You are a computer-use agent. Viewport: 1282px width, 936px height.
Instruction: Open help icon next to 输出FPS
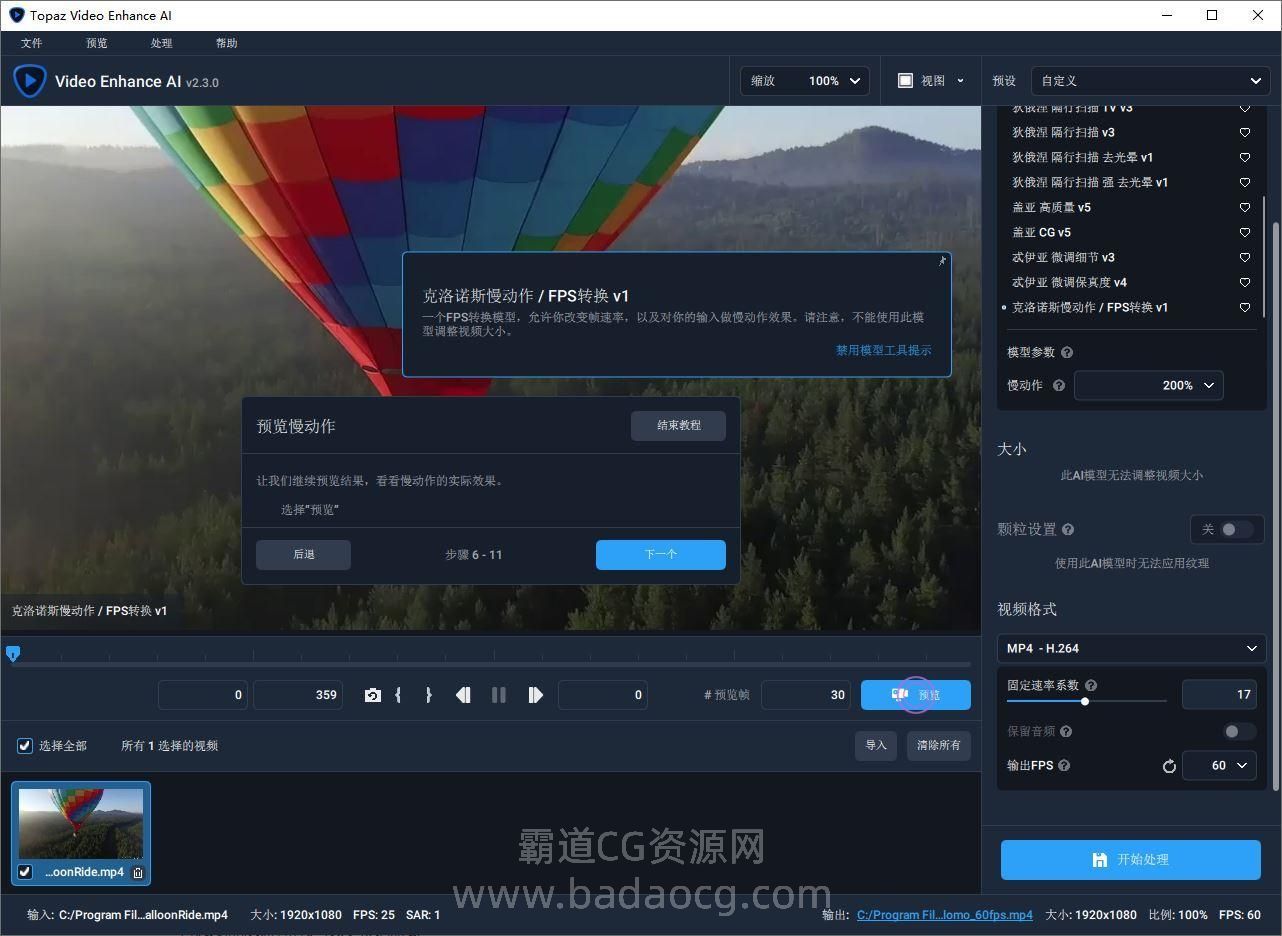[x=1064, y=765]
